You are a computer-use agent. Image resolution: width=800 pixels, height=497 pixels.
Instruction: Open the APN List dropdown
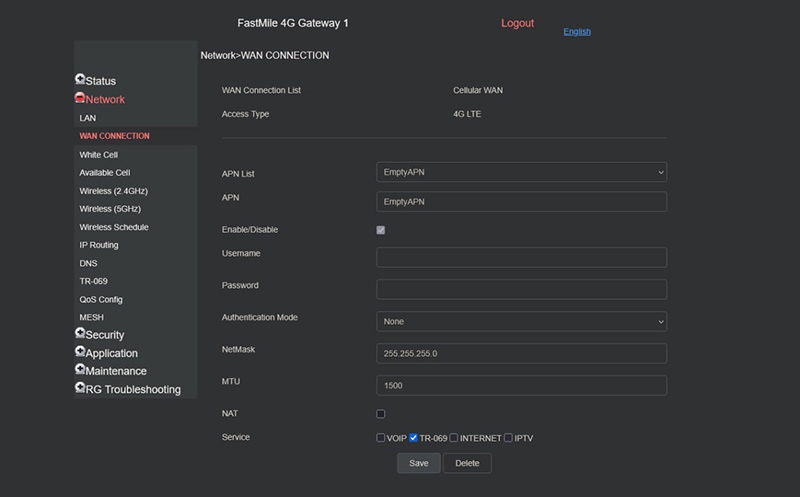click(x=521, y=173)
